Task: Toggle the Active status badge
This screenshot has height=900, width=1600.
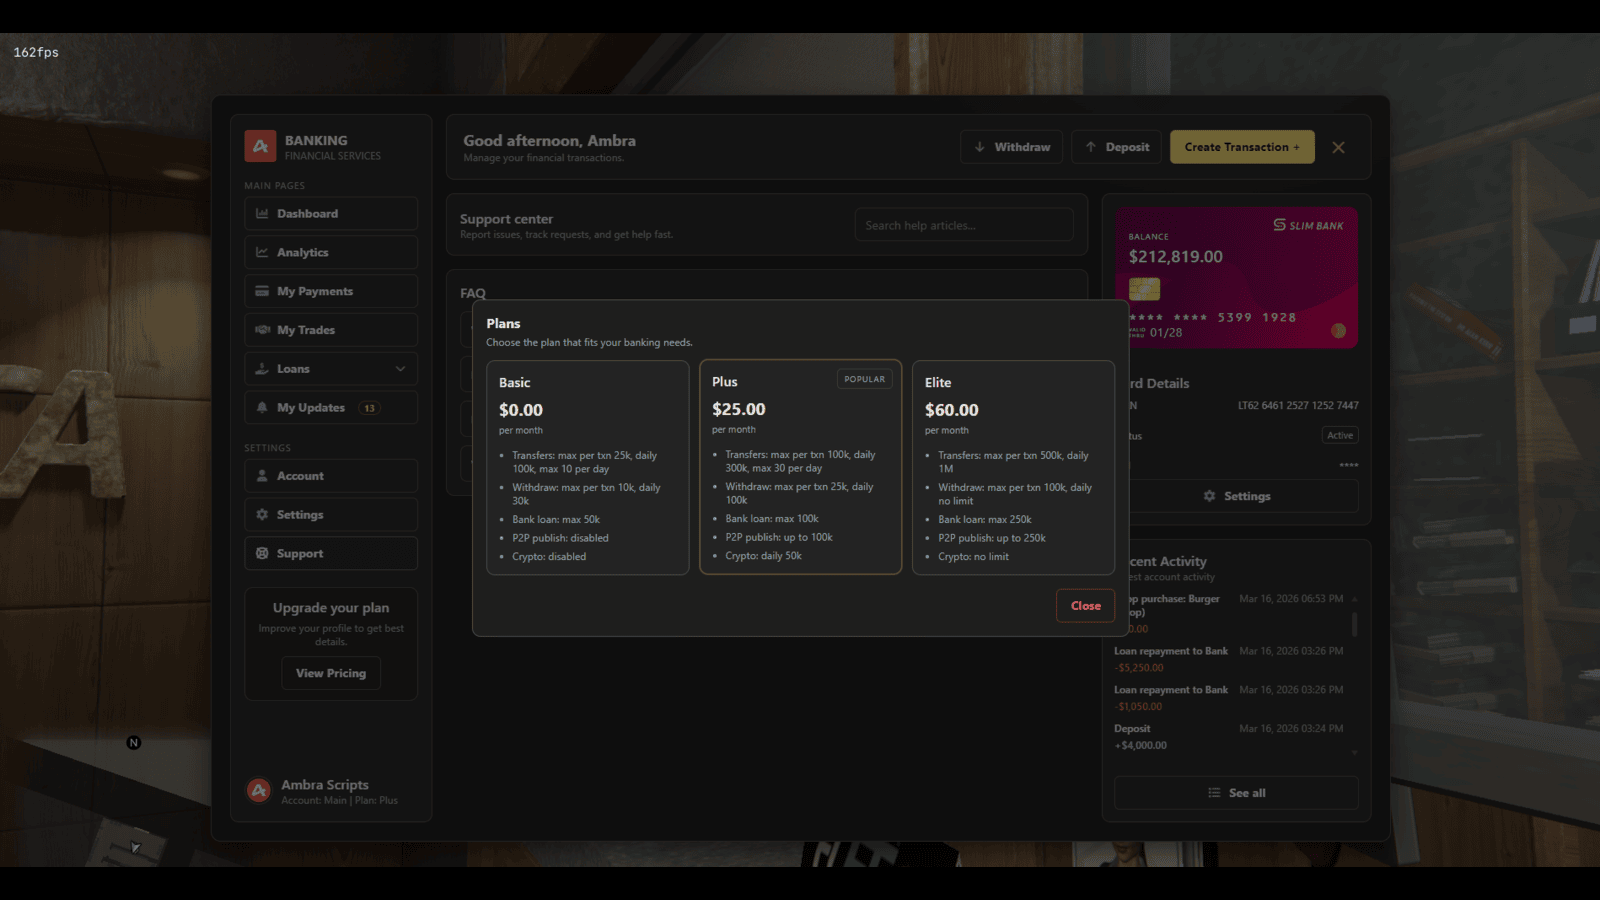Action: tap(1340, 435)
